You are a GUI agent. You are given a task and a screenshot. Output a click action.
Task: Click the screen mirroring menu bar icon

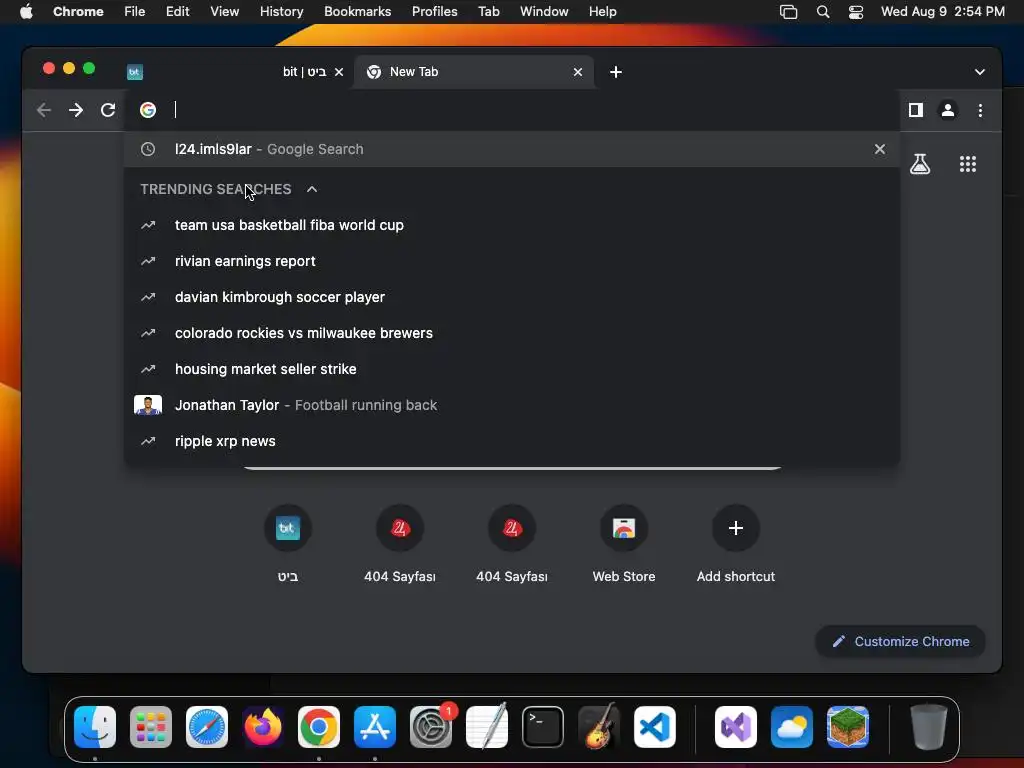788,12
